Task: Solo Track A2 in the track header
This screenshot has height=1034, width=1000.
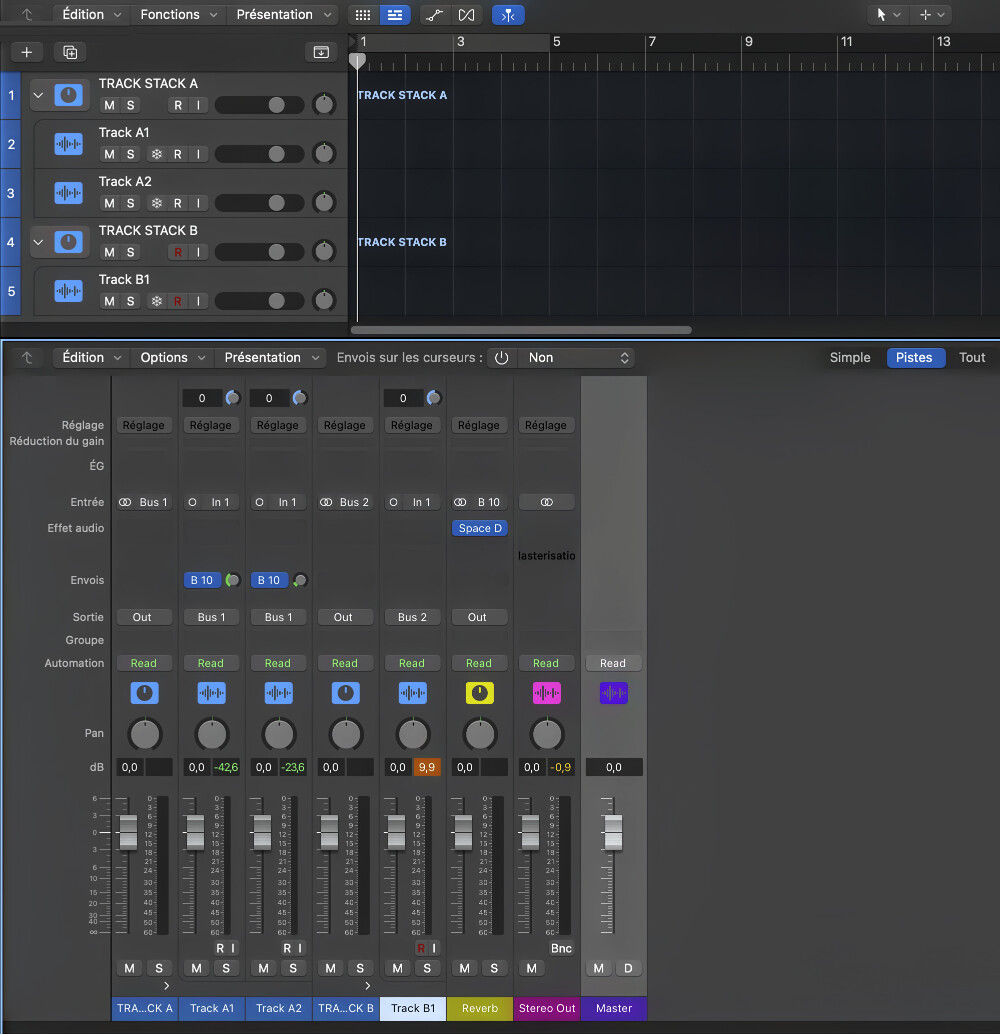Action: [130, 203]
